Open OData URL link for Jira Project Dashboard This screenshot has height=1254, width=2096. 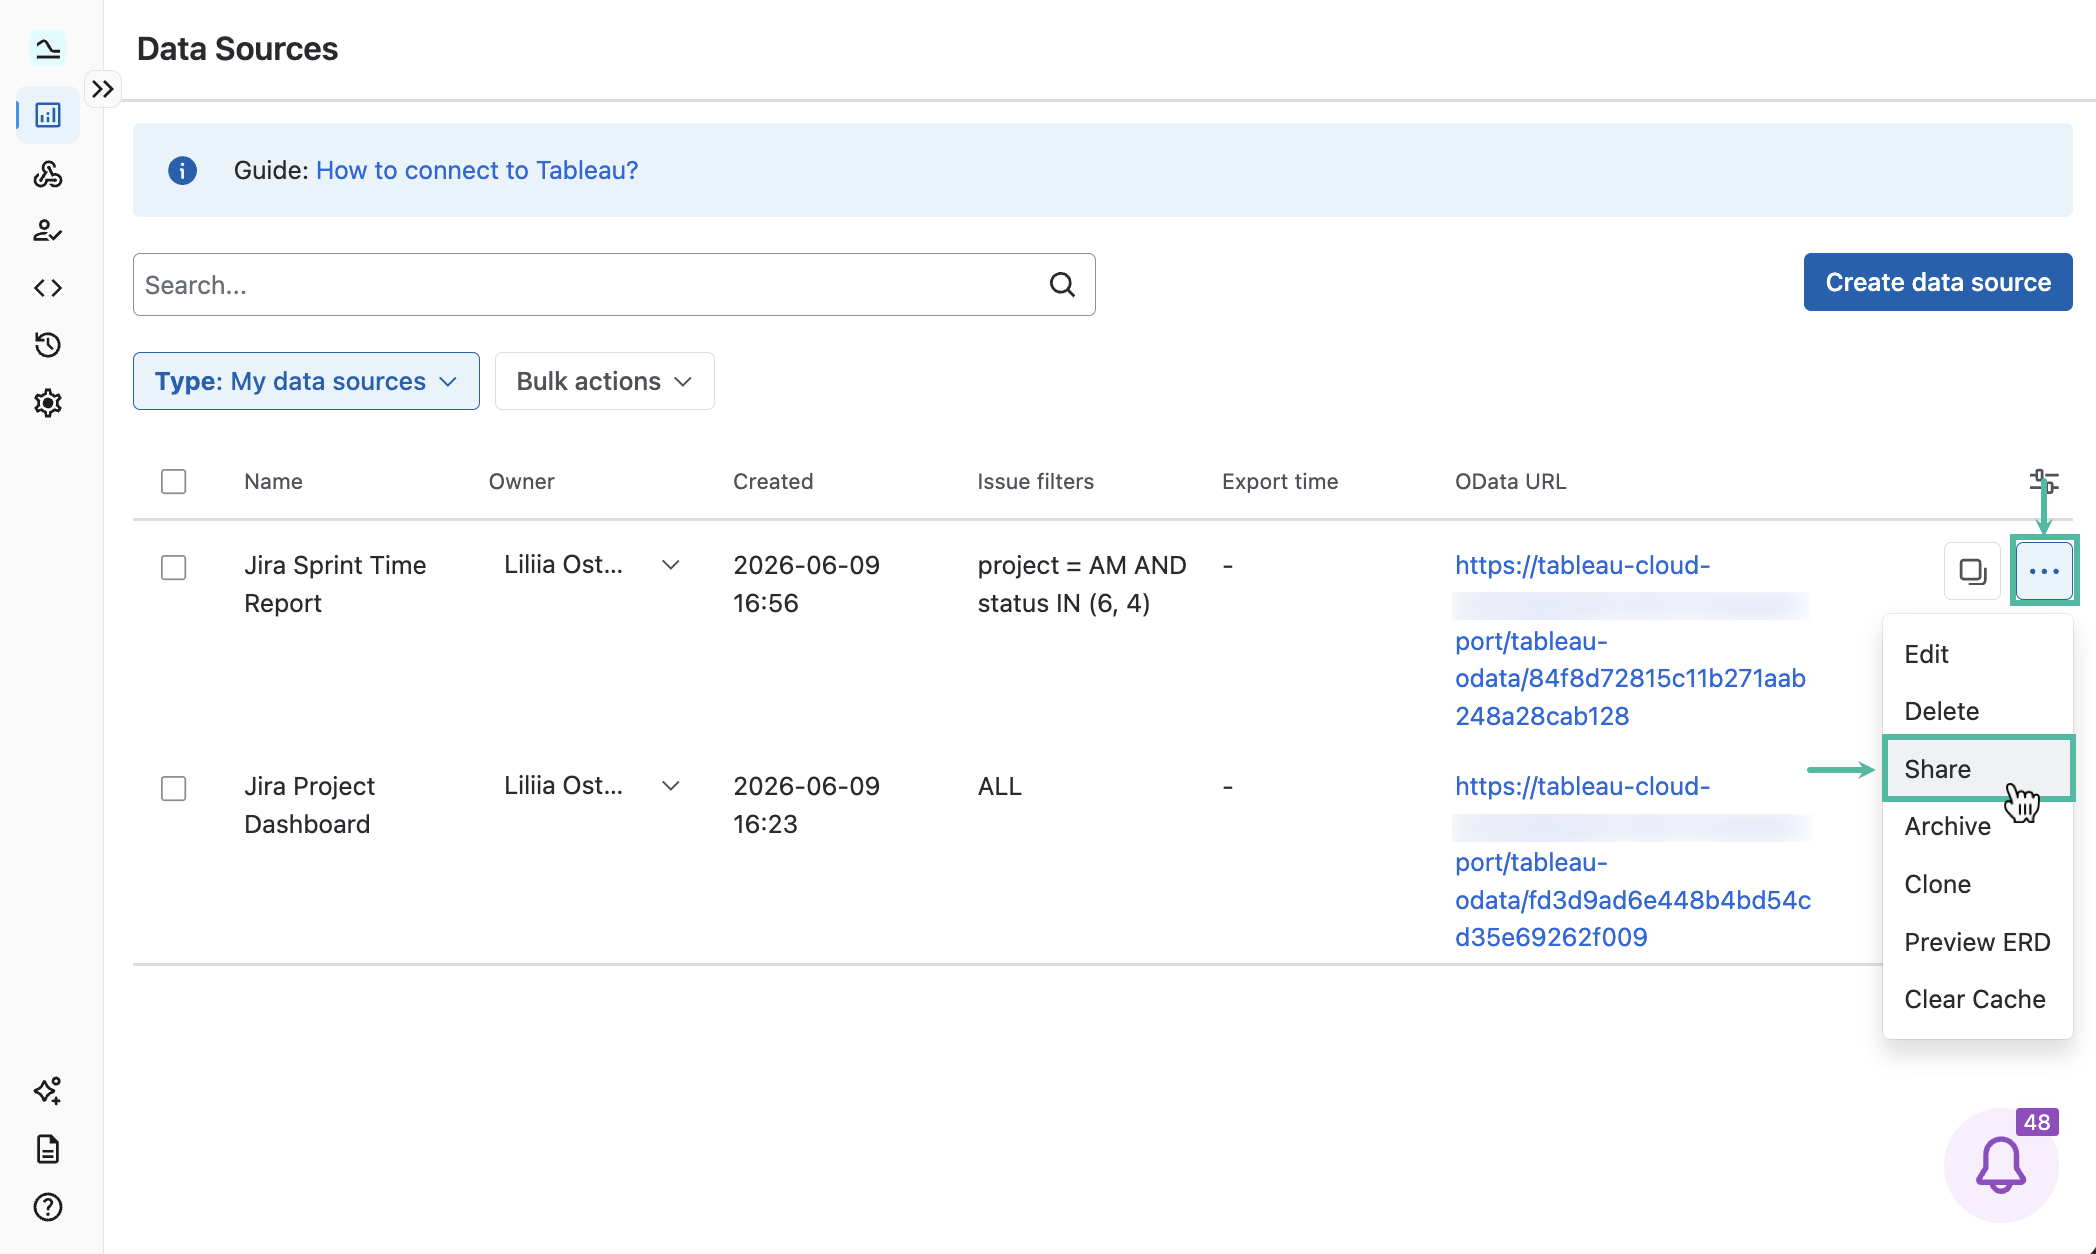tap(1633, 862)
